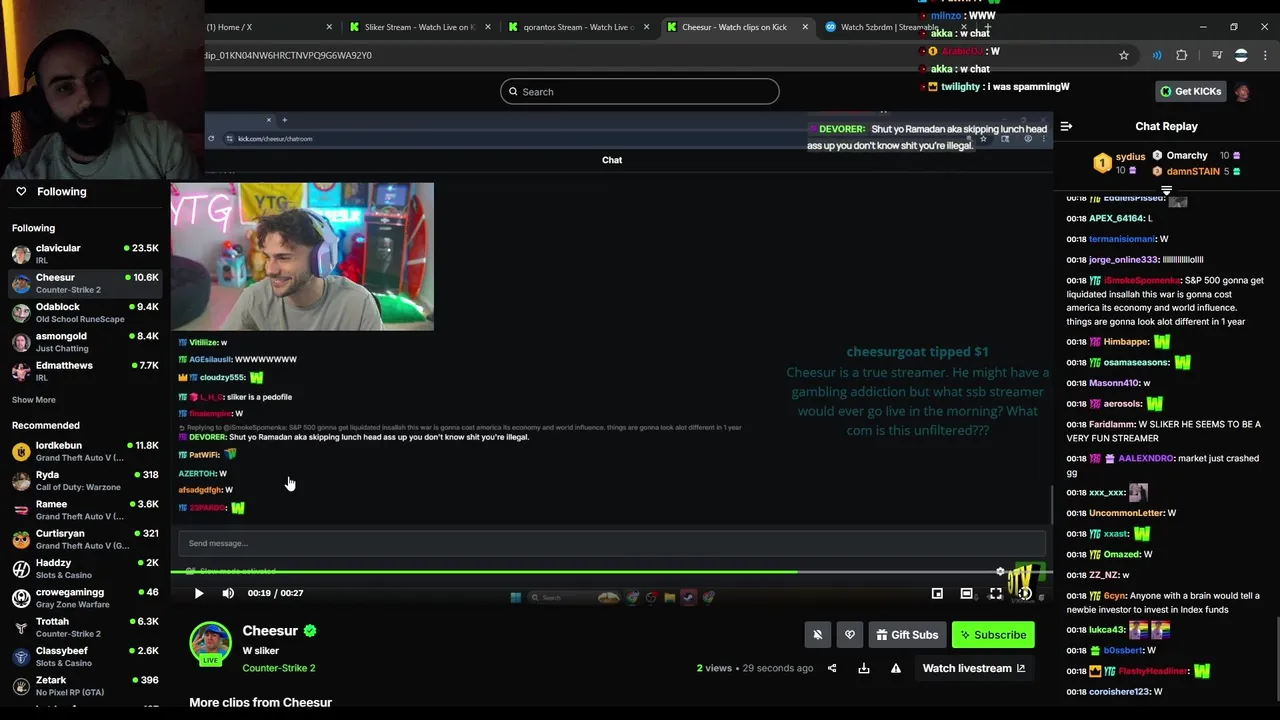Enable picture-in-picture mode on the player
The image size is (1280, 720).
click(x=937, y=593)
